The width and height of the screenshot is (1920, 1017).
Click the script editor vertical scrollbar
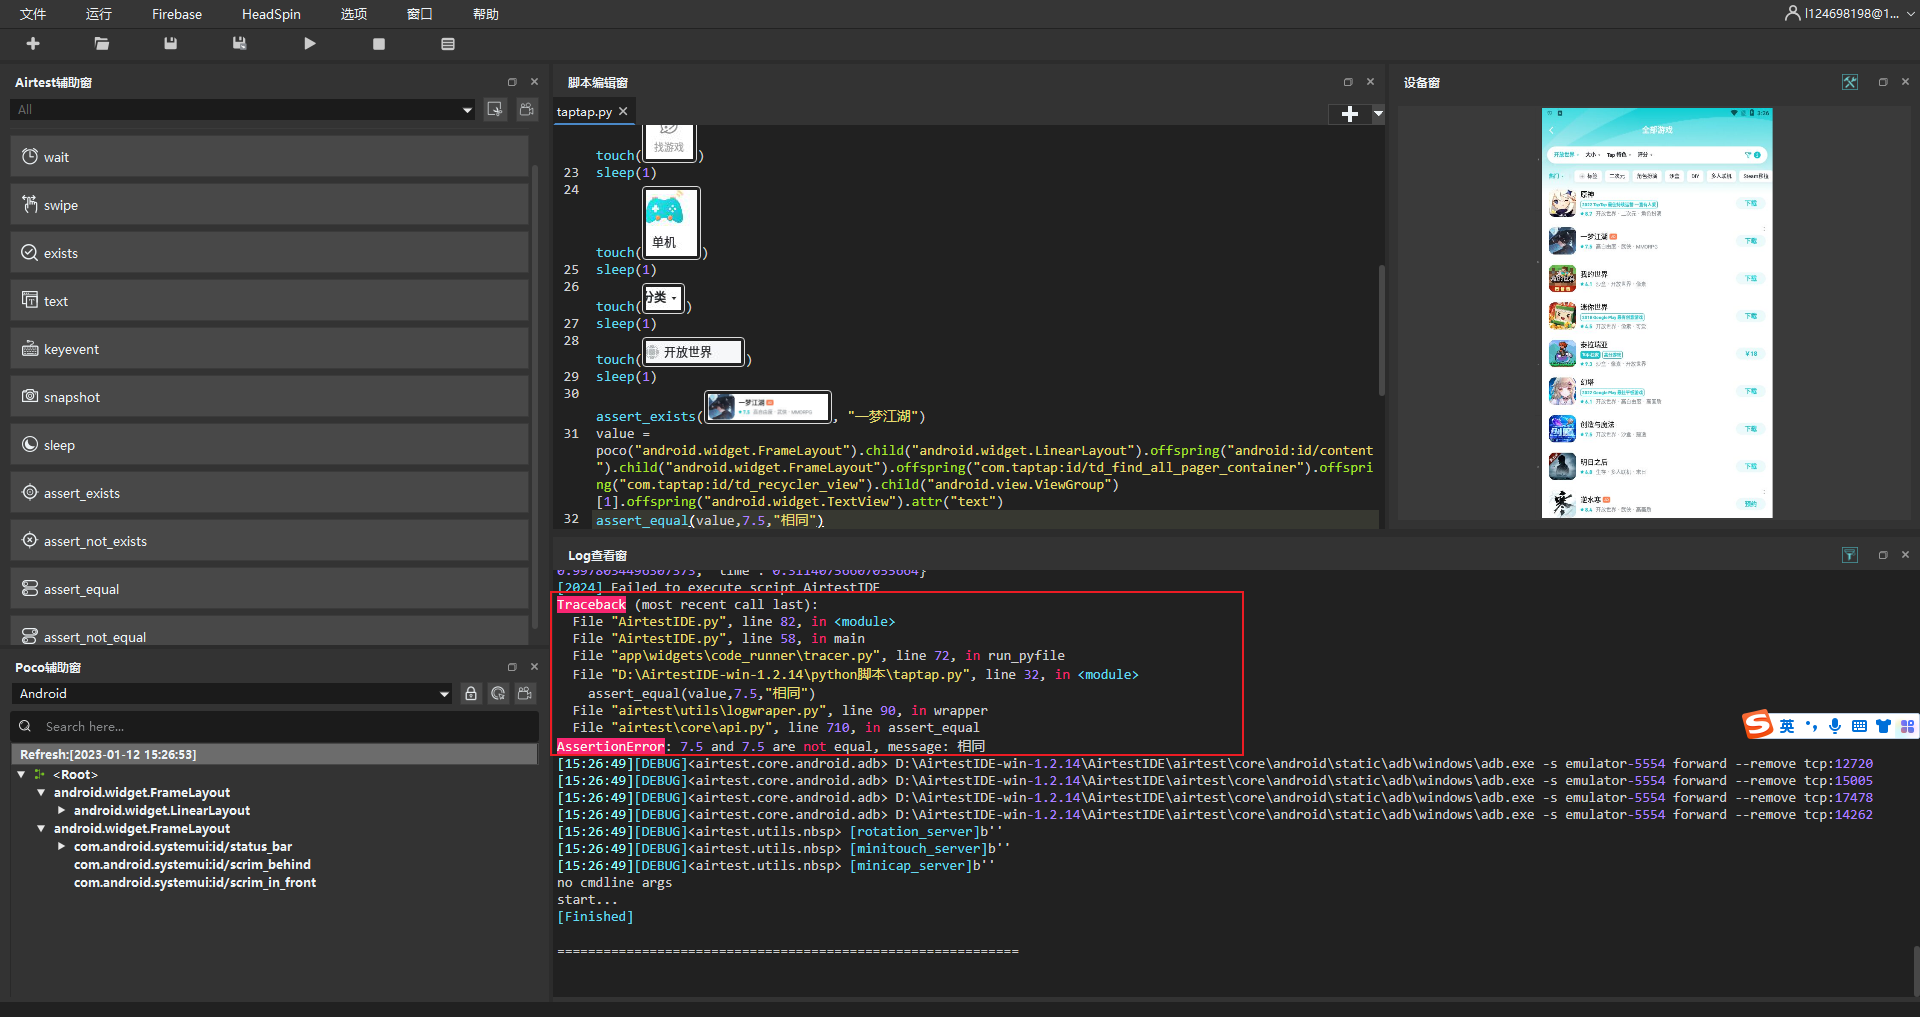(x=1382, y=330)
